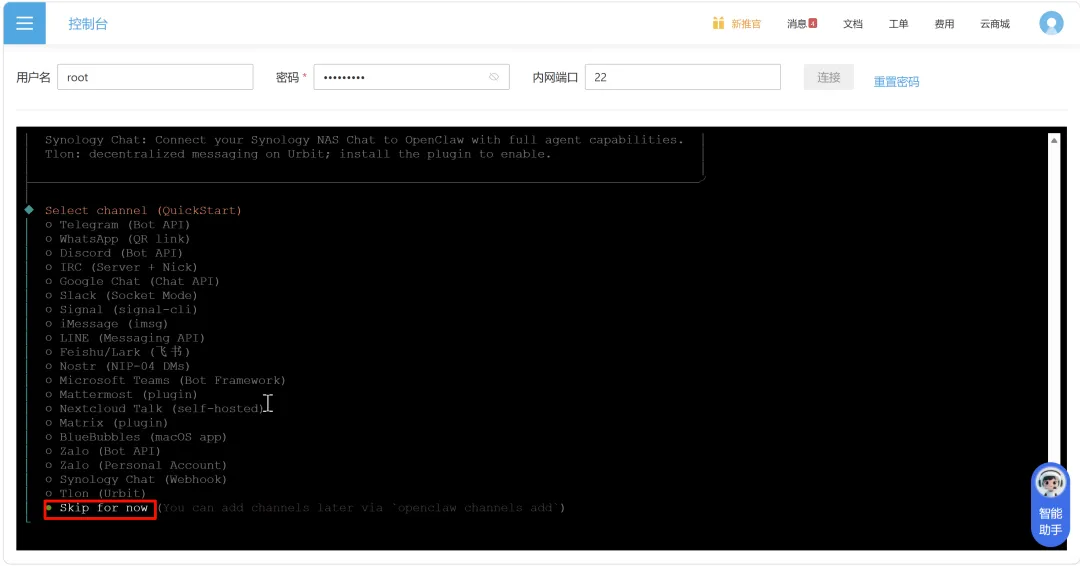
Task: Open the 工单 tickets menu
Action: coord(898,23)
